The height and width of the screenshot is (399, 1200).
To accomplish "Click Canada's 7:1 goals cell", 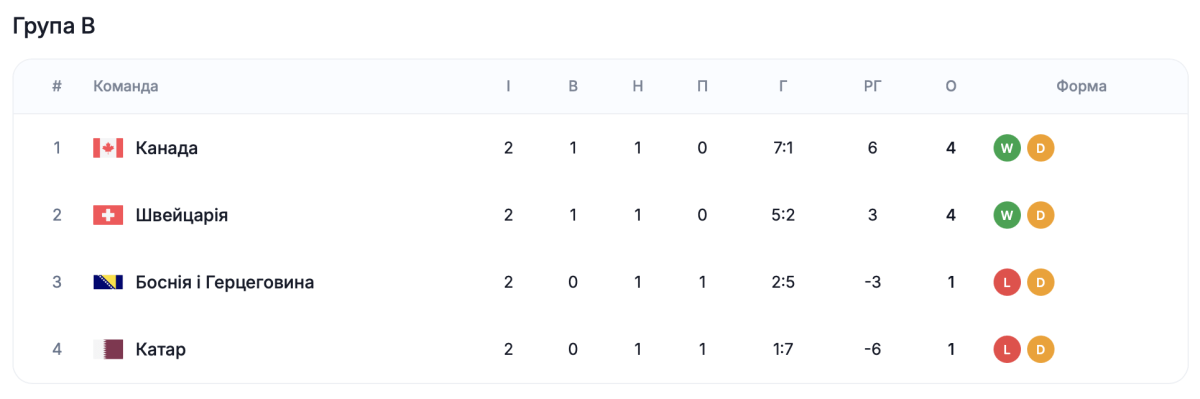I will click(783, 148).
